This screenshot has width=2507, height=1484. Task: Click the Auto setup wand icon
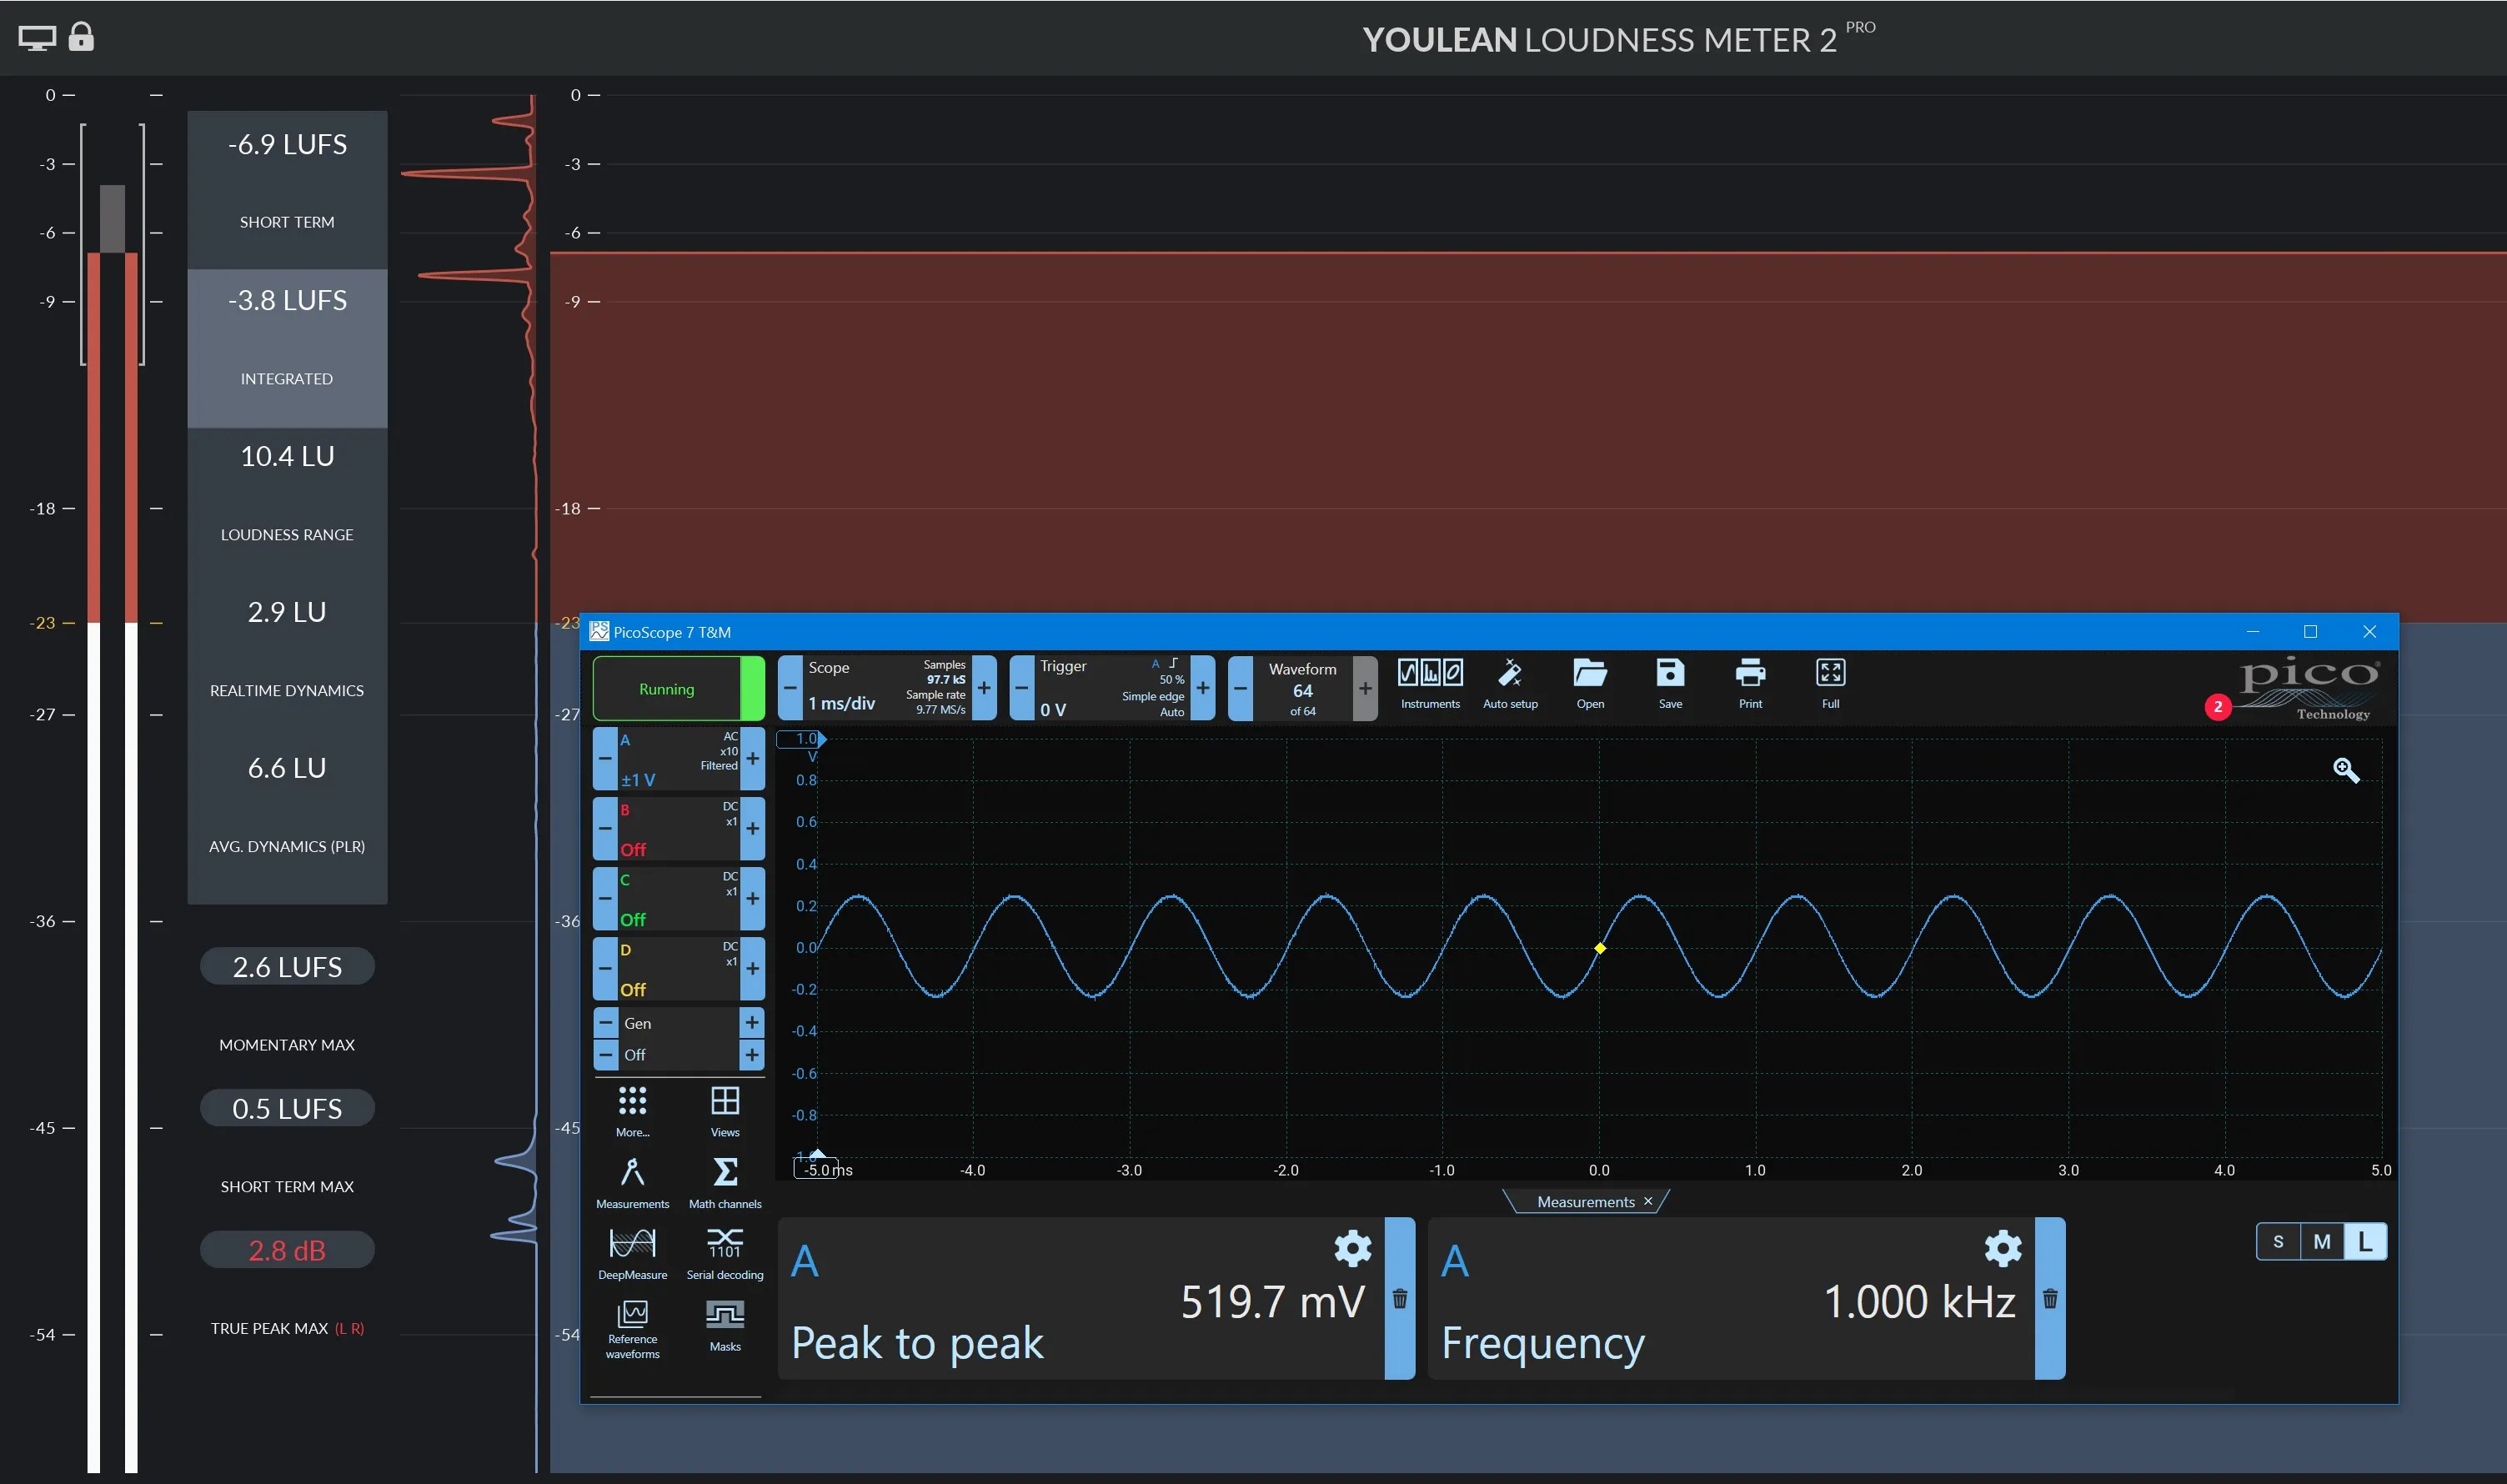[1509, 674]
